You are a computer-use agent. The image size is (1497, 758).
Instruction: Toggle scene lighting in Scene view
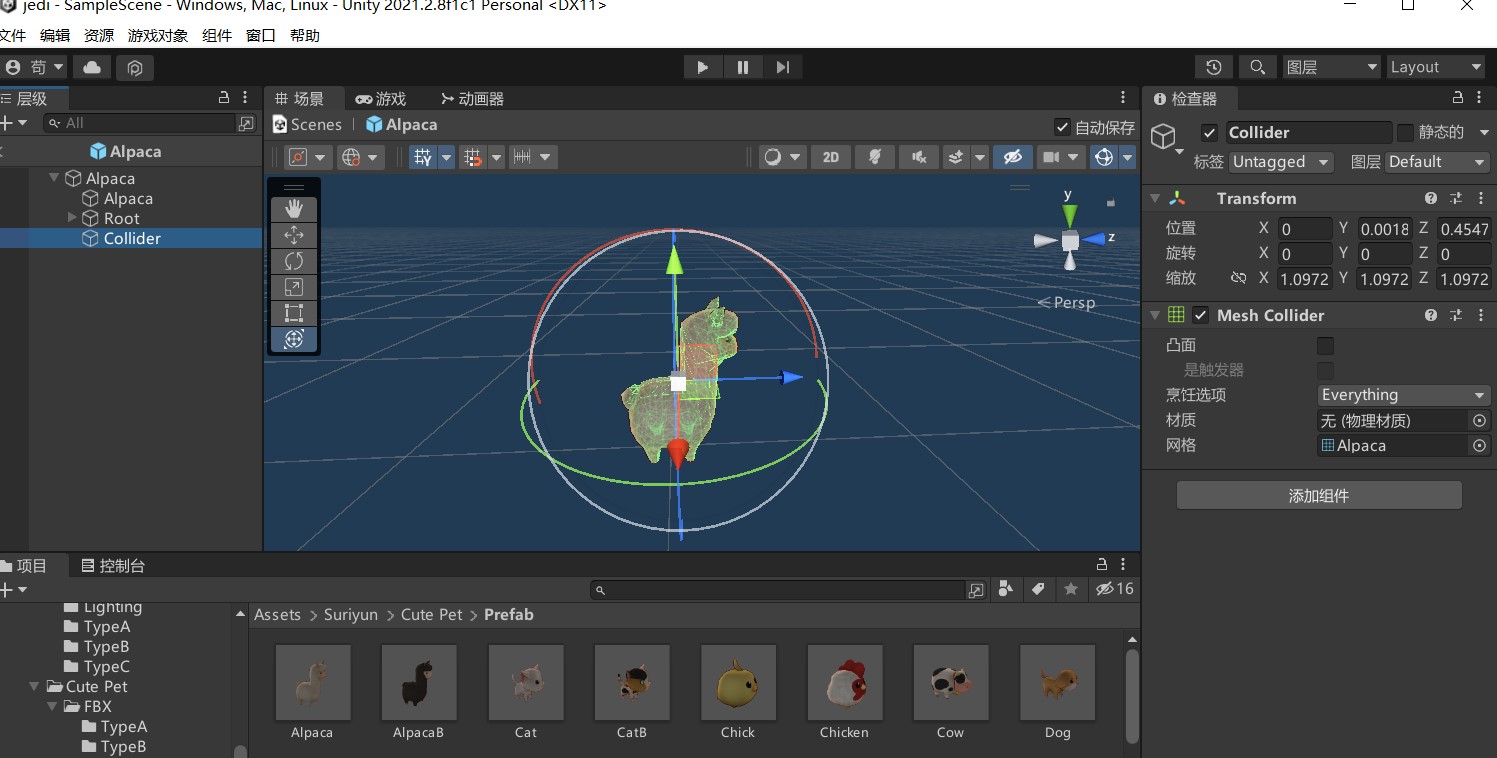coord(874,156)
